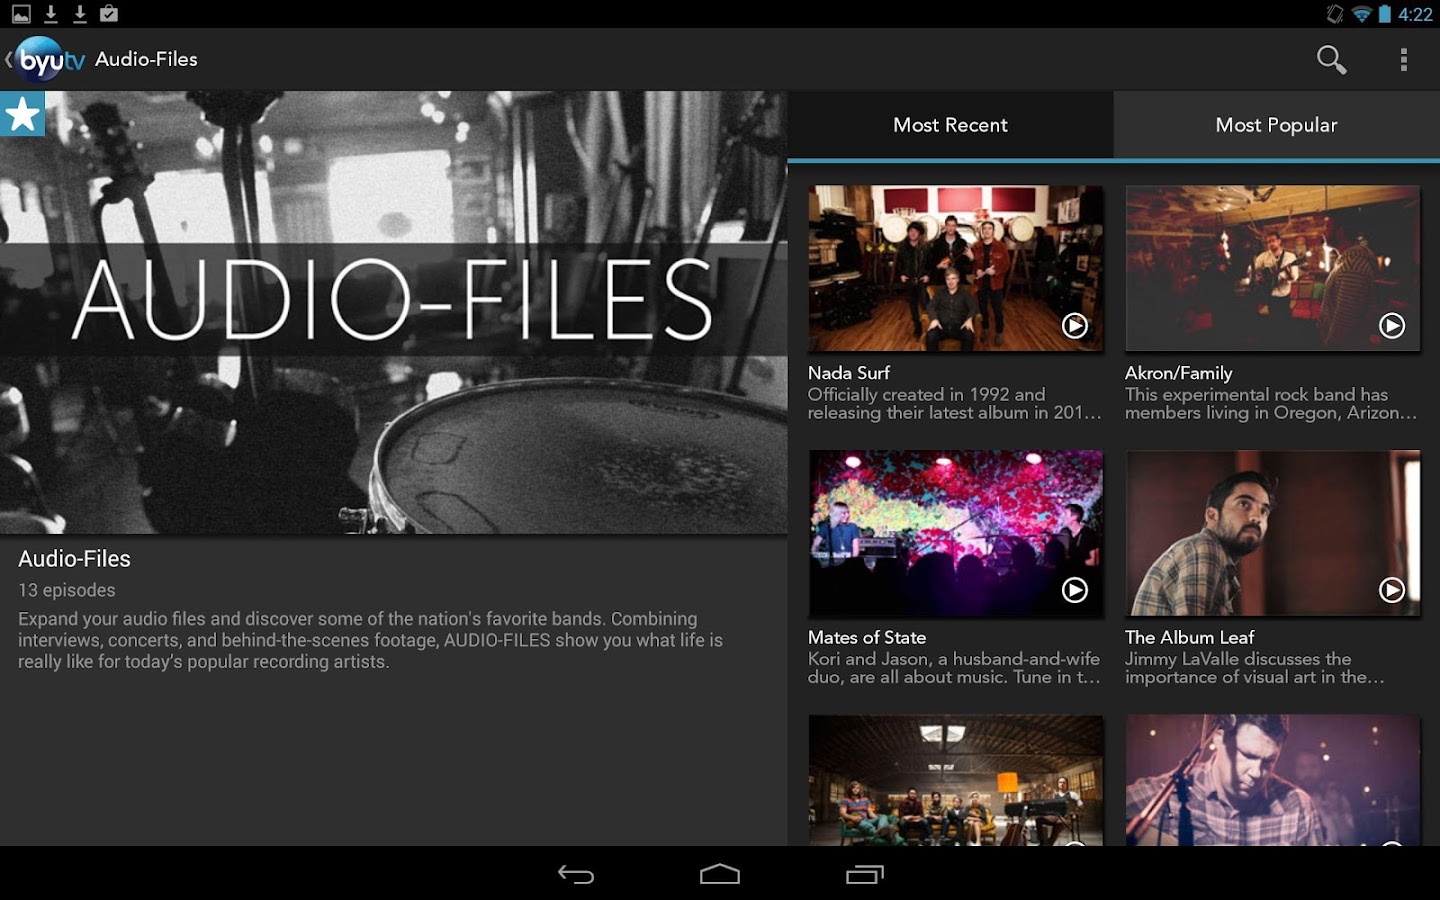
Task: Tap the vibrate mode status icon
Action: 1335,14
